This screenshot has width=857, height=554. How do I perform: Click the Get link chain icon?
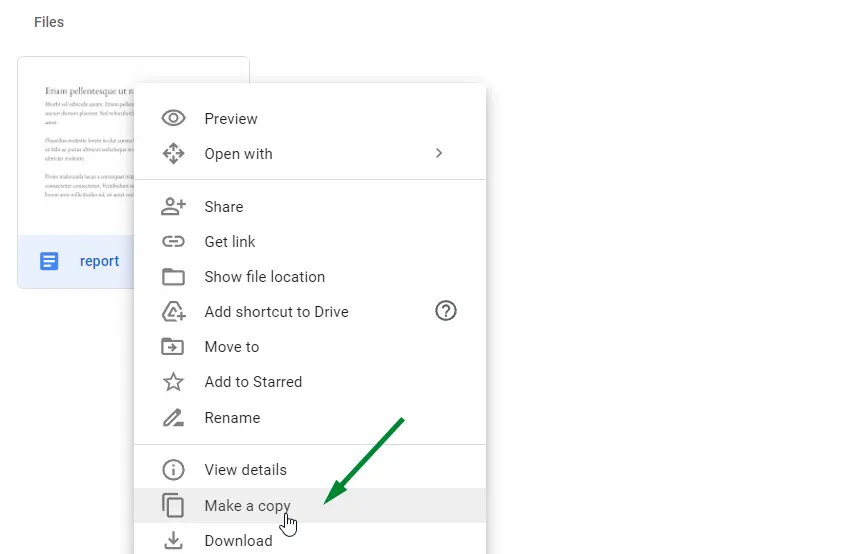173,241
